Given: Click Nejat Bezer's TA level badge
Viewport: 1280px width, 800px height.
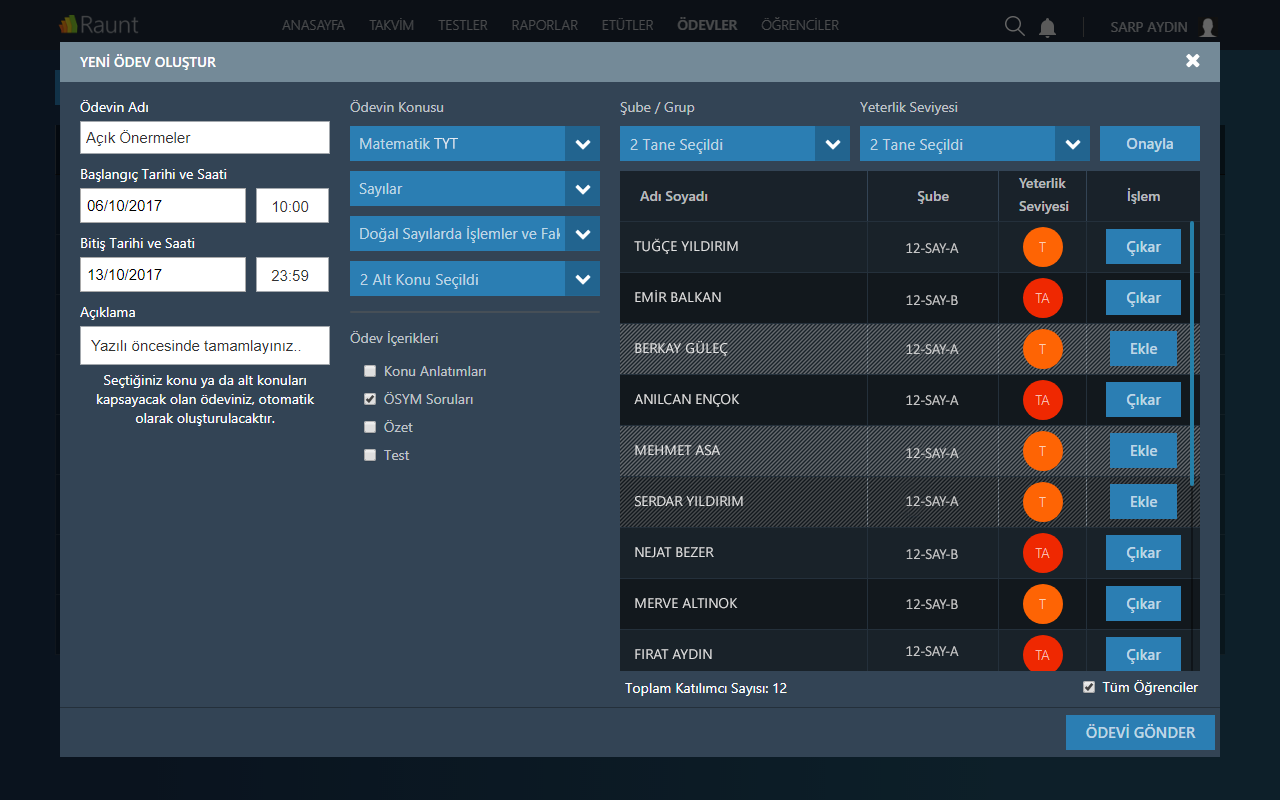Looking at the screenshot, I should pyautogui.click(x=1043, y=553).
